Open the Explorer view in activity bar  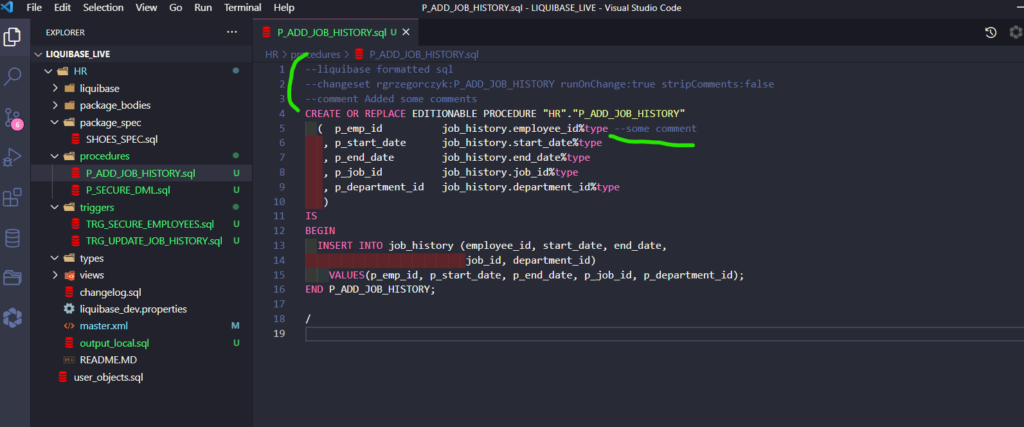12,36
